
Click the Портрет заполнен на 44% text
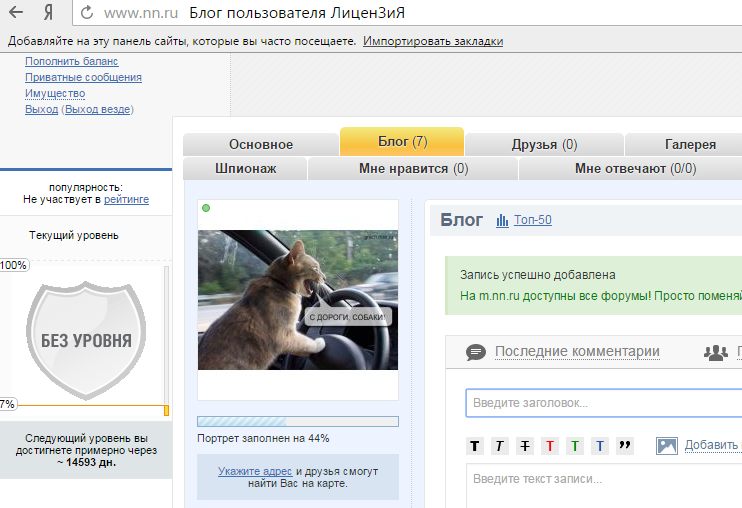[x=263, y=438]
